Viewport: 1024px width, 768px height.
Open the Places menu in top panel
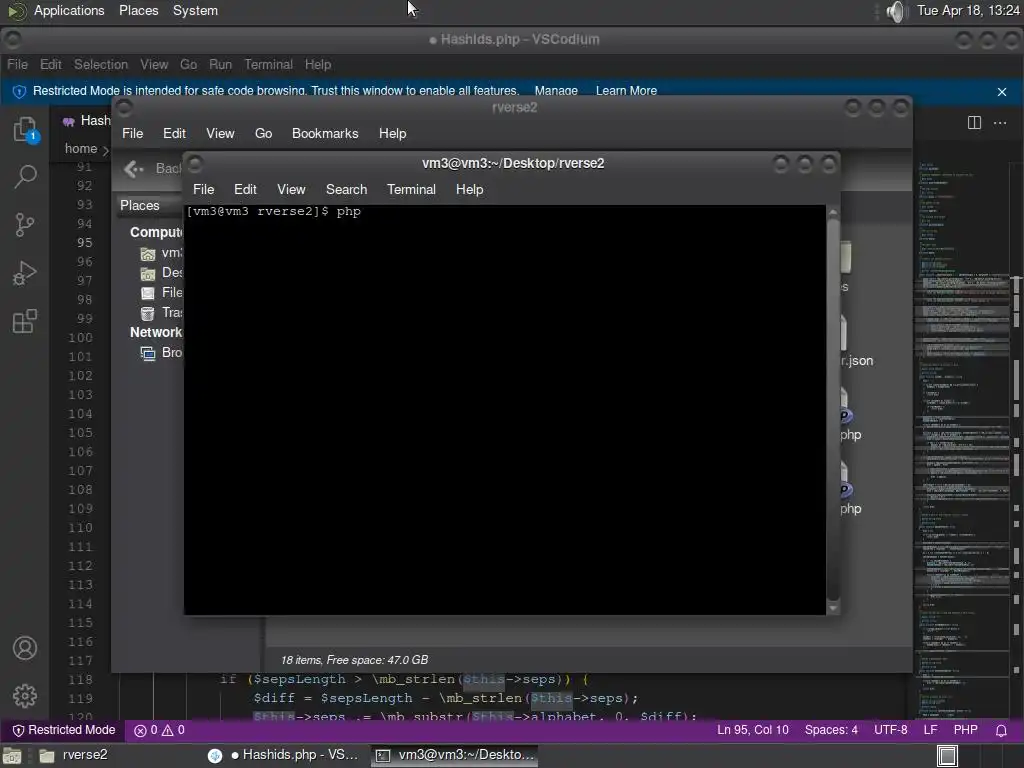point(138,10)
